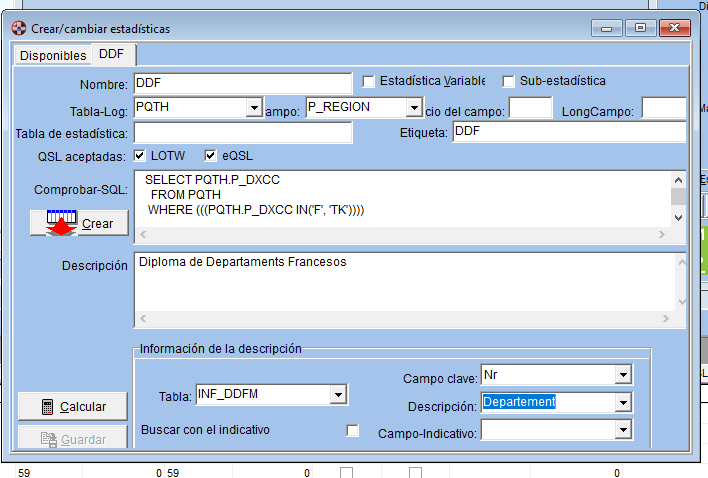Click the Crear button with table icon
The image size is (708, 478).
tap(79, 223)
